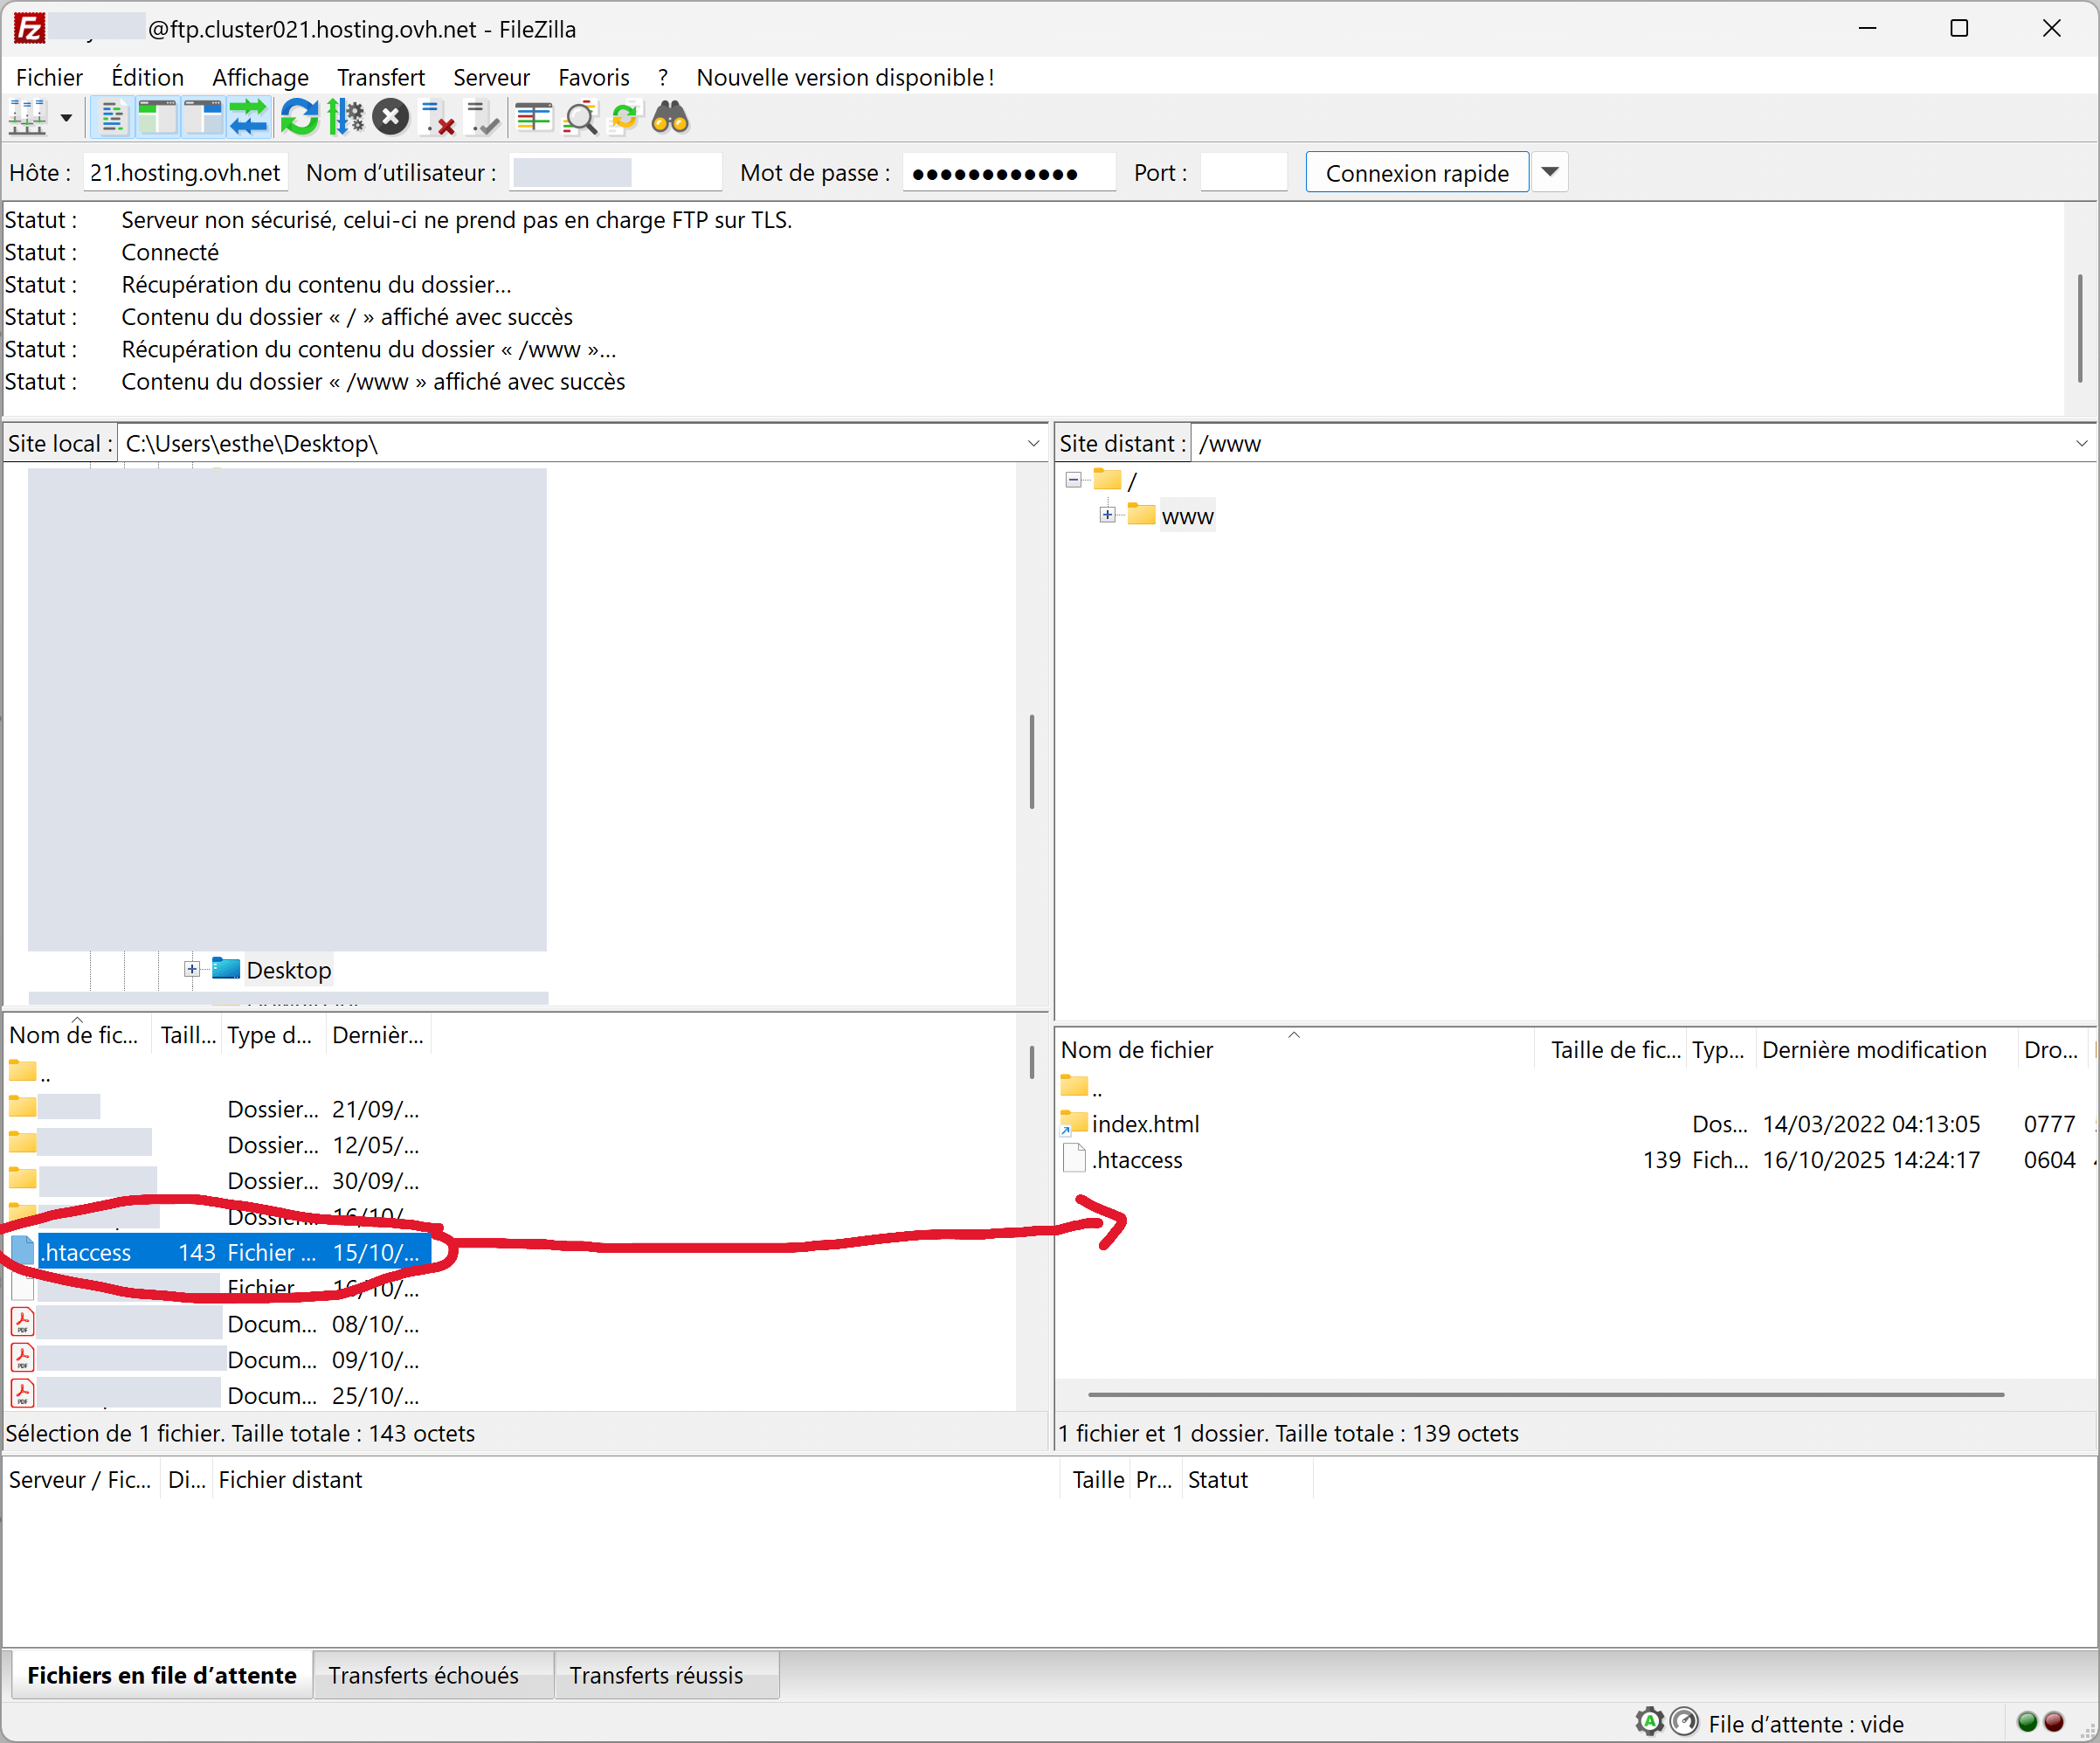
Task: Toggle the remote directory tree view
Action: click(203, 118)
